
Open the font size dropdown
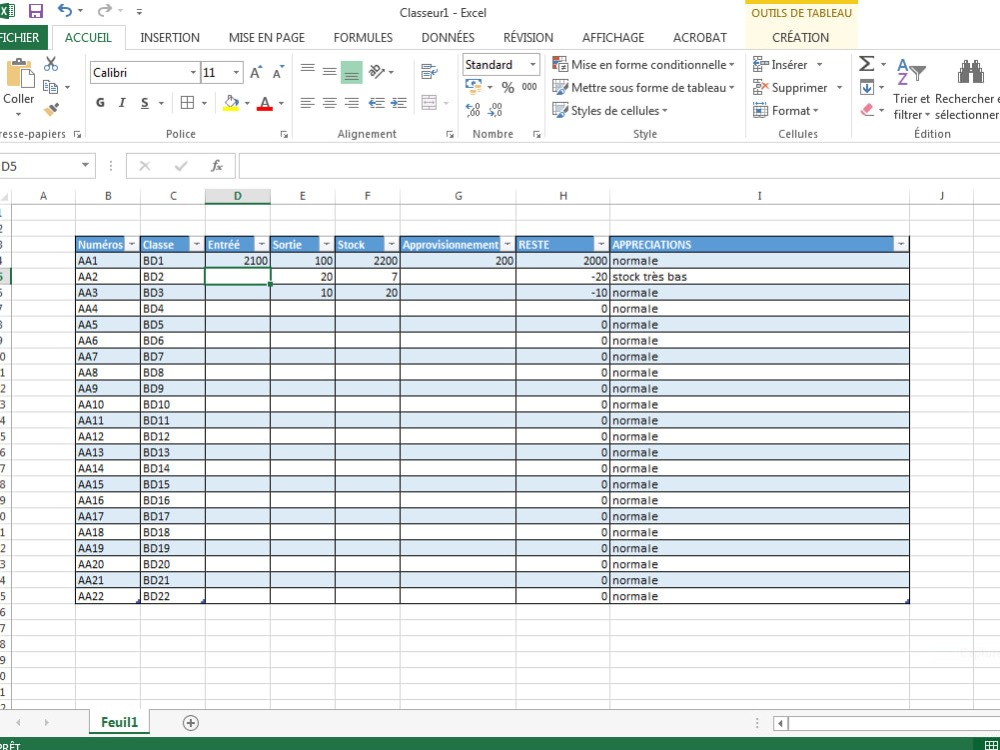click(x=236, y=73)
